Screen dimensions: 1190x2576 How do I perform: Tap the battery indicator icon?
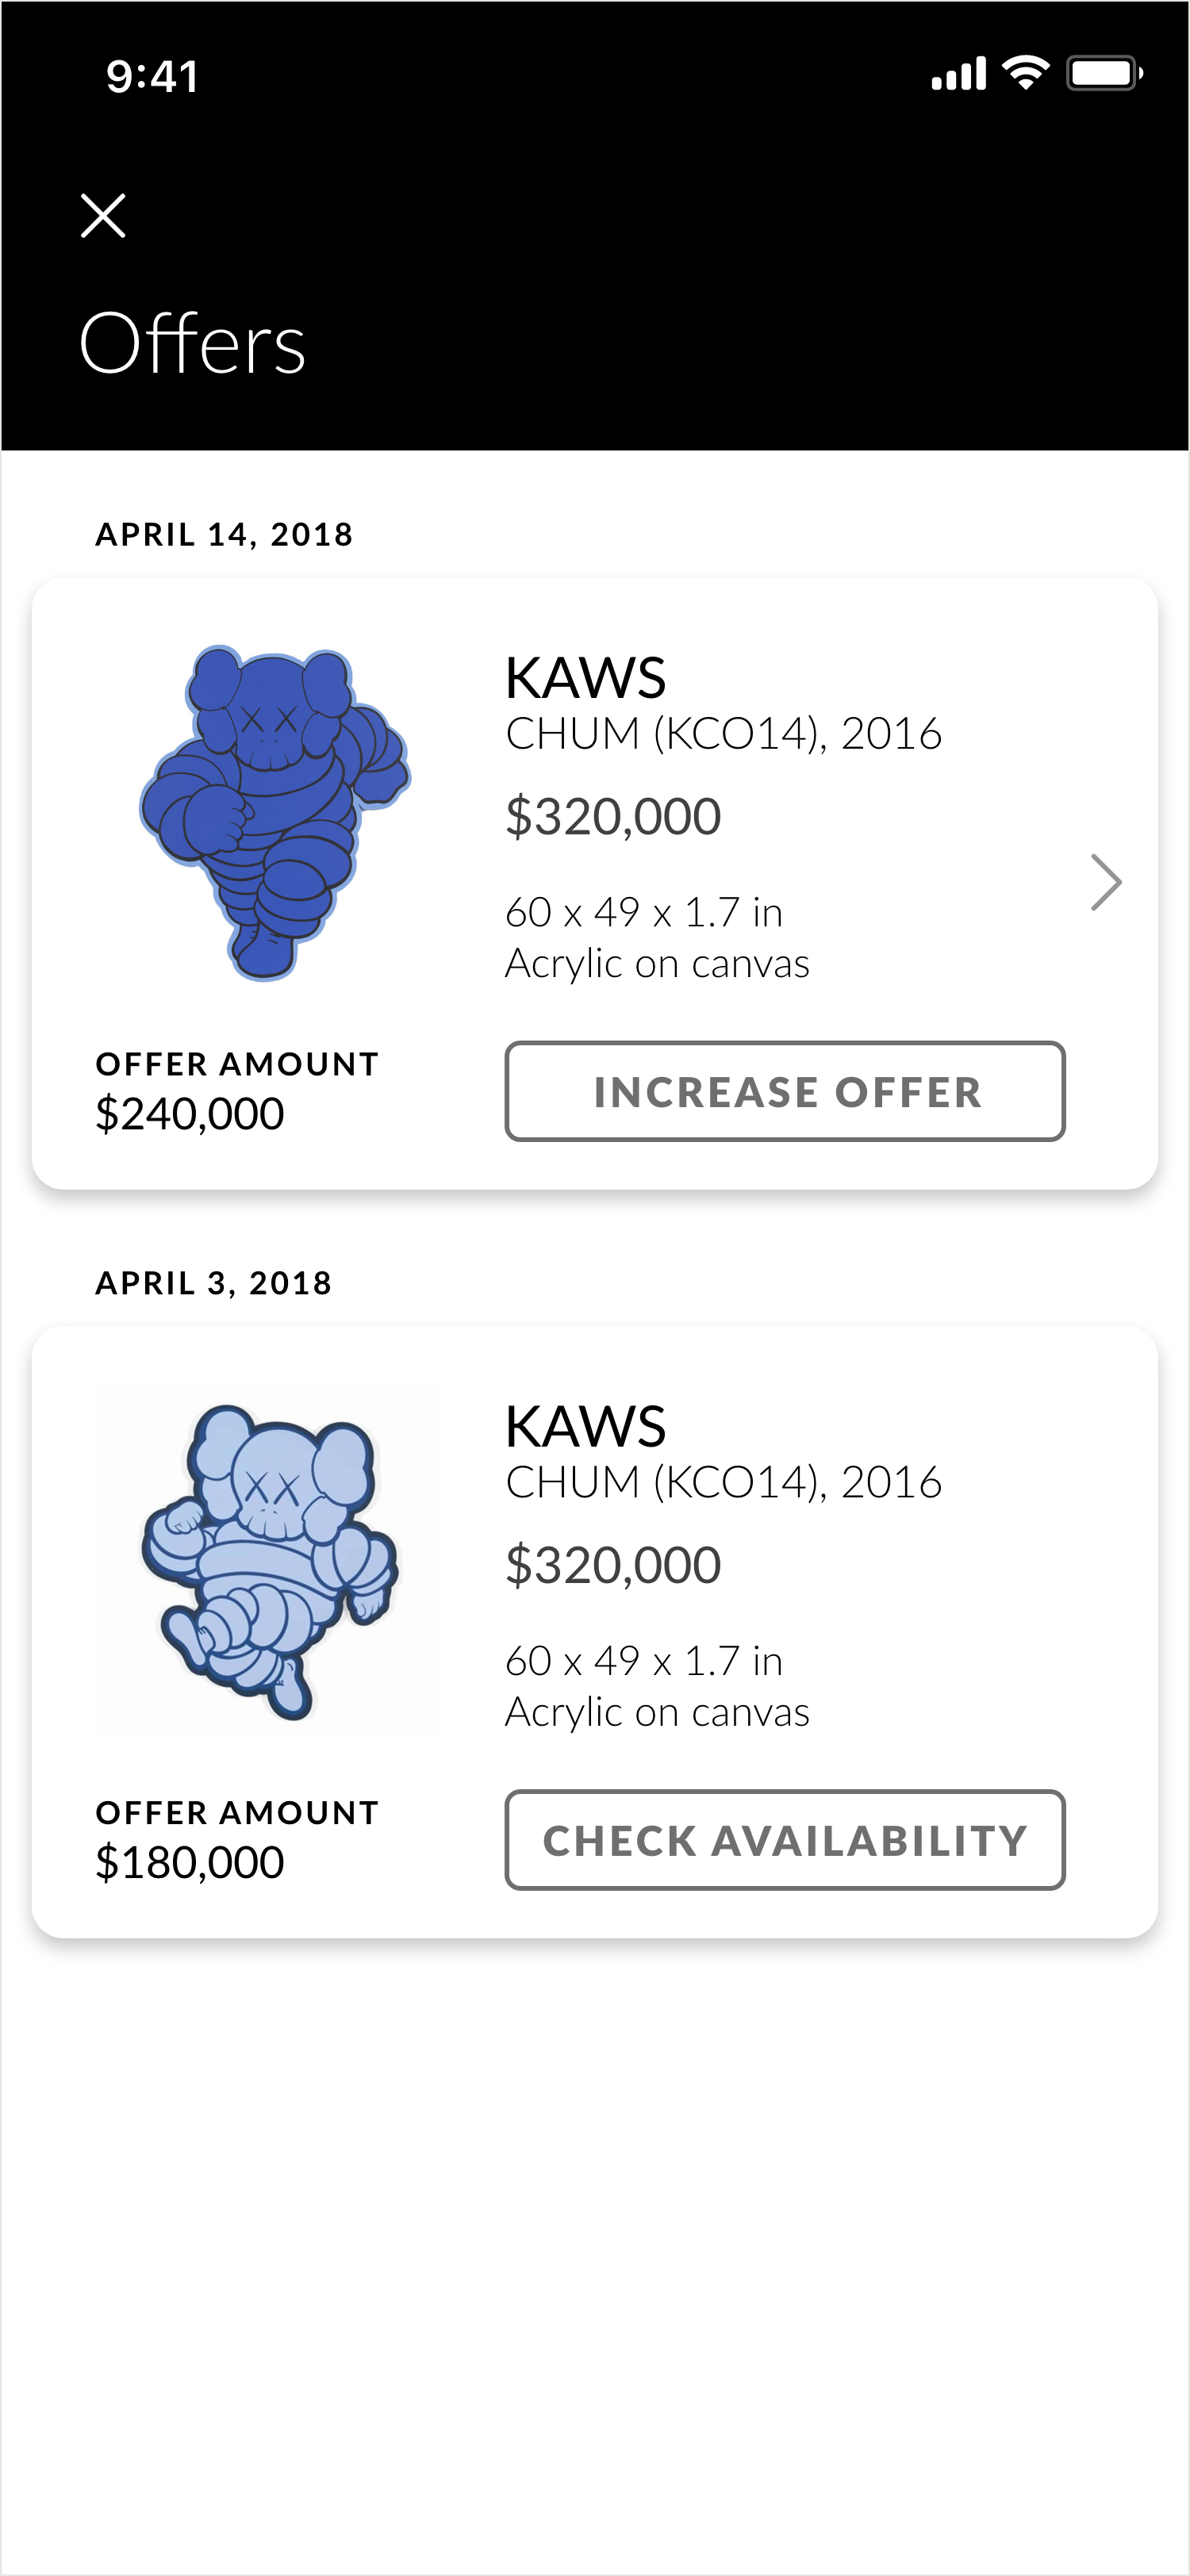click(1105, 73)
